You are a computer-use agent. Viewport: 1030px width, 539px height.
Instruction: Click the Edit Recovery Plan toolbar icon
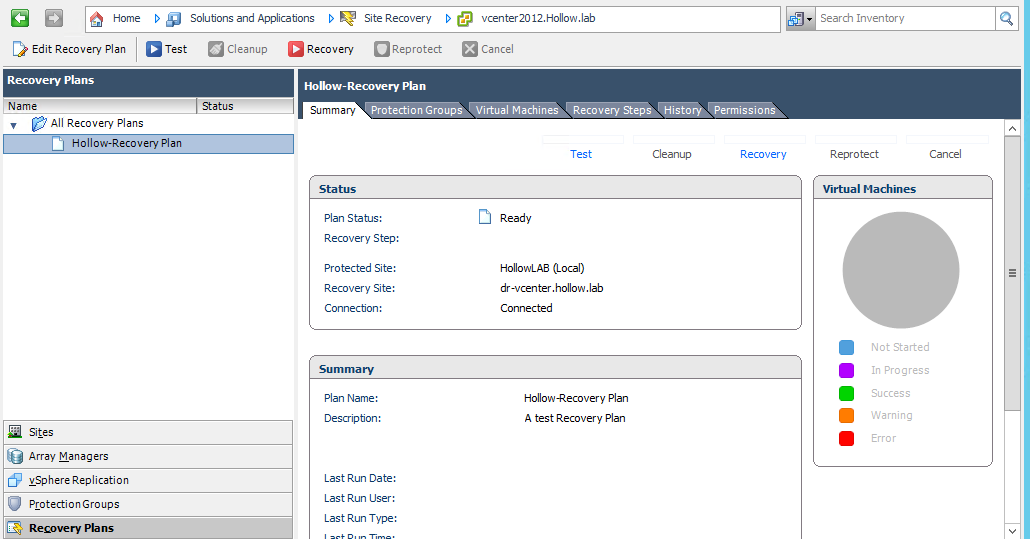(x=20, y=49)
